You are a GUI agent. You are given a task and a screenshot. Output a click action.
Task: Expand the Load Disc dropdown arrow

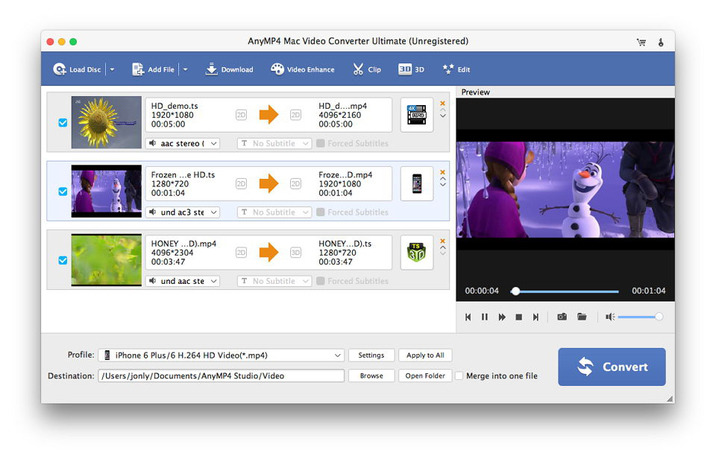click(x=112, y=69)
